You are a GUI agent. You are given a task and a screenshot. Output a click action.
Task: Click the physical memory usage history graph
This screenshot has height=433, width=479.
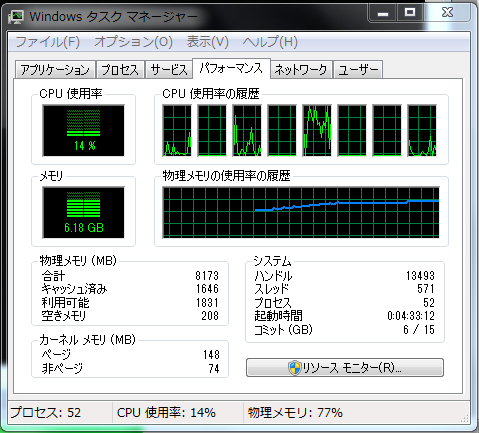(x=301, y=213)
